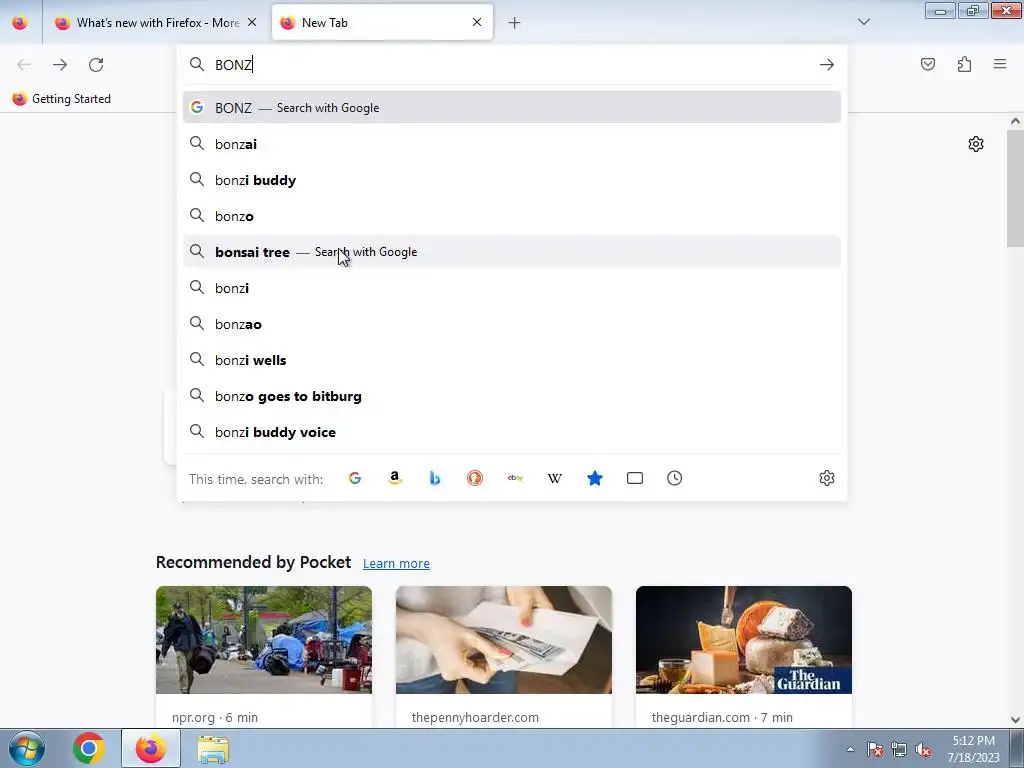This screenshot has width=1024, height=768.
Task: Search history via the clock icon
Action: (x=675, y=478)
